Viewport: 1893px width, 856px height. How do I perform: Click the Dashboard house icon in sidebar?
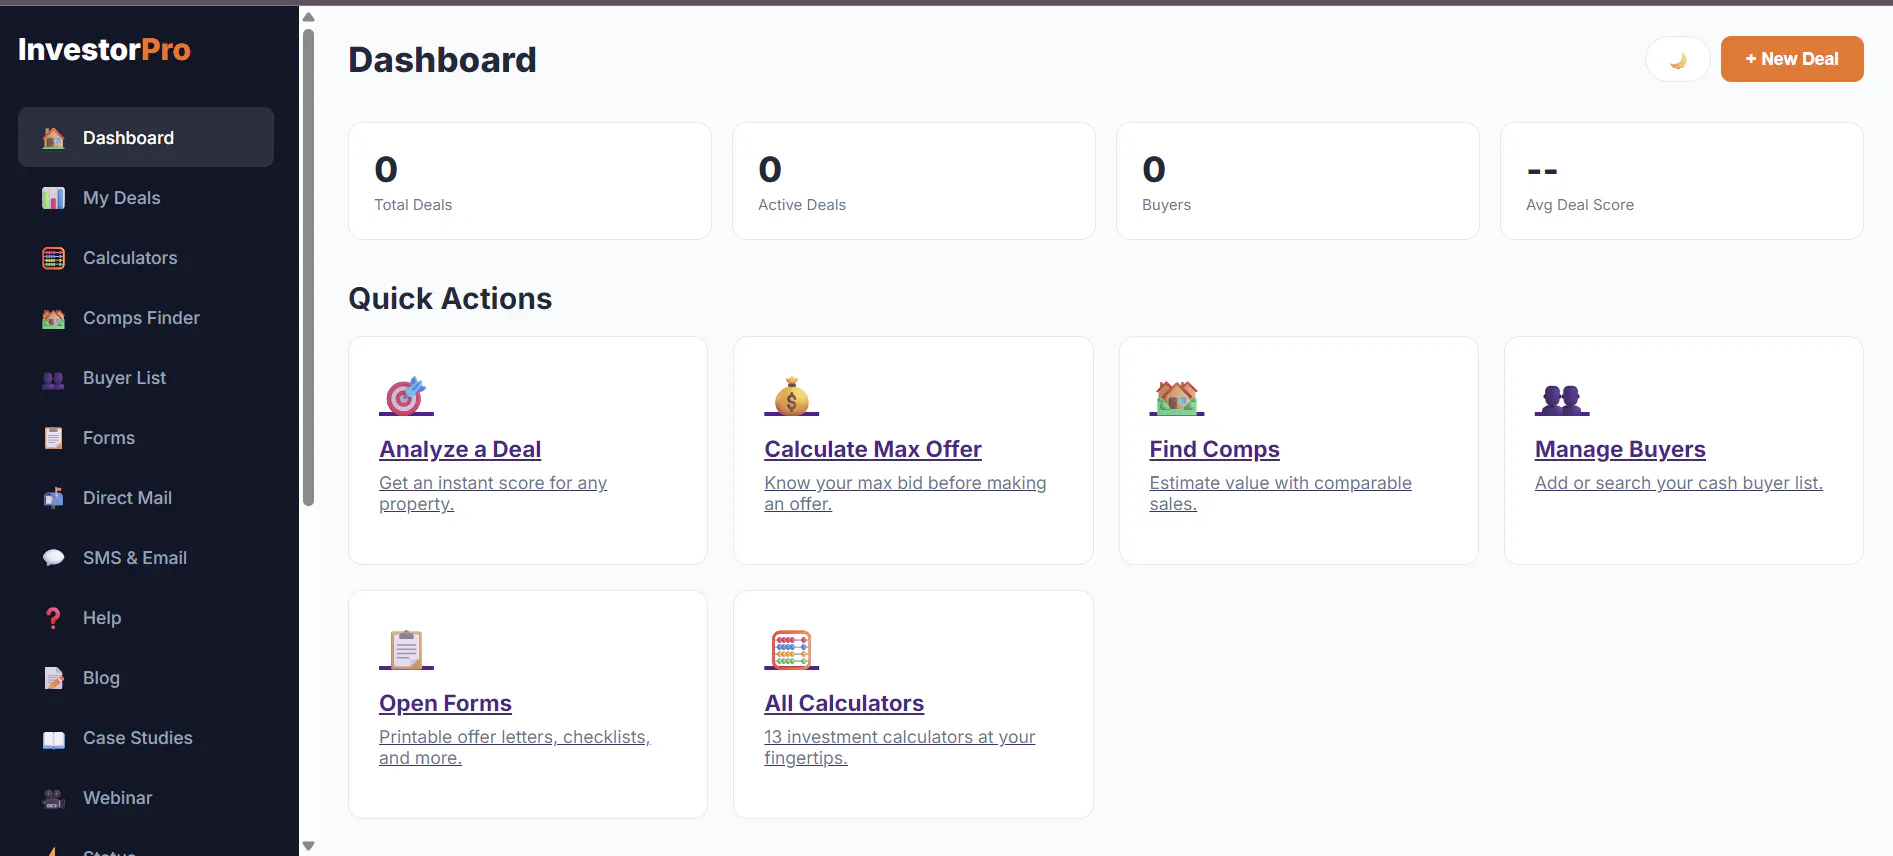pyautogui.click(x=54, y=138)
